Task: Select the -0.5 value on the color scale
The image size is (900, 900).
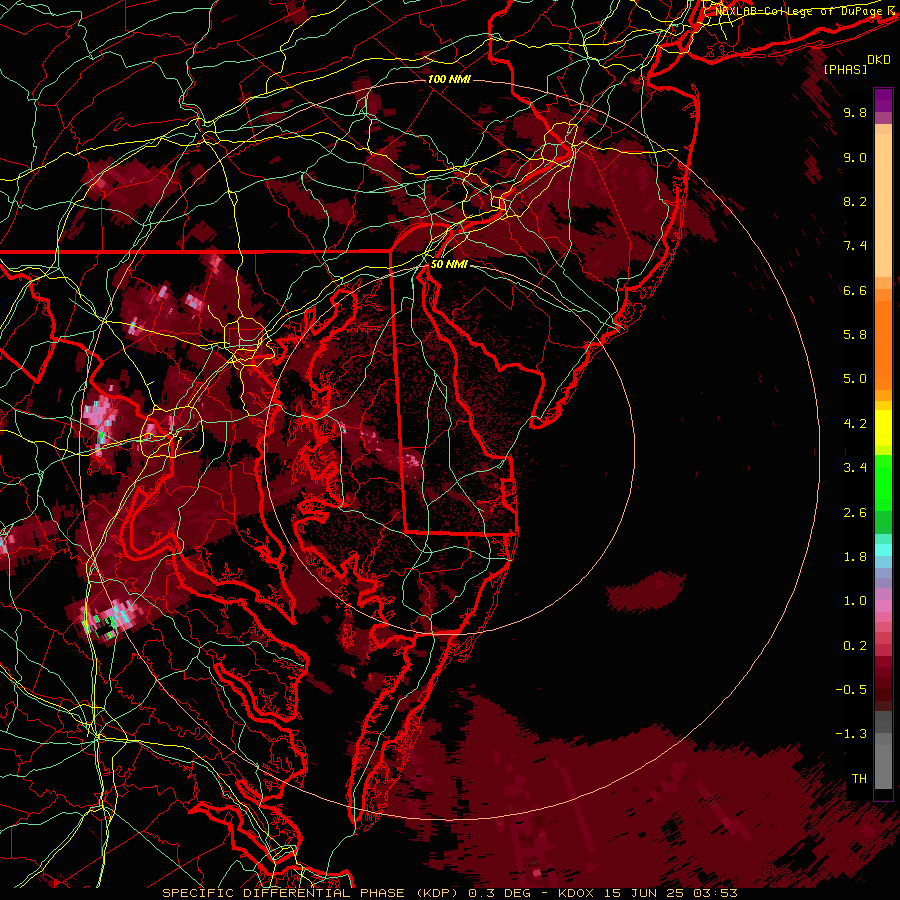Action: coord(851,690)
